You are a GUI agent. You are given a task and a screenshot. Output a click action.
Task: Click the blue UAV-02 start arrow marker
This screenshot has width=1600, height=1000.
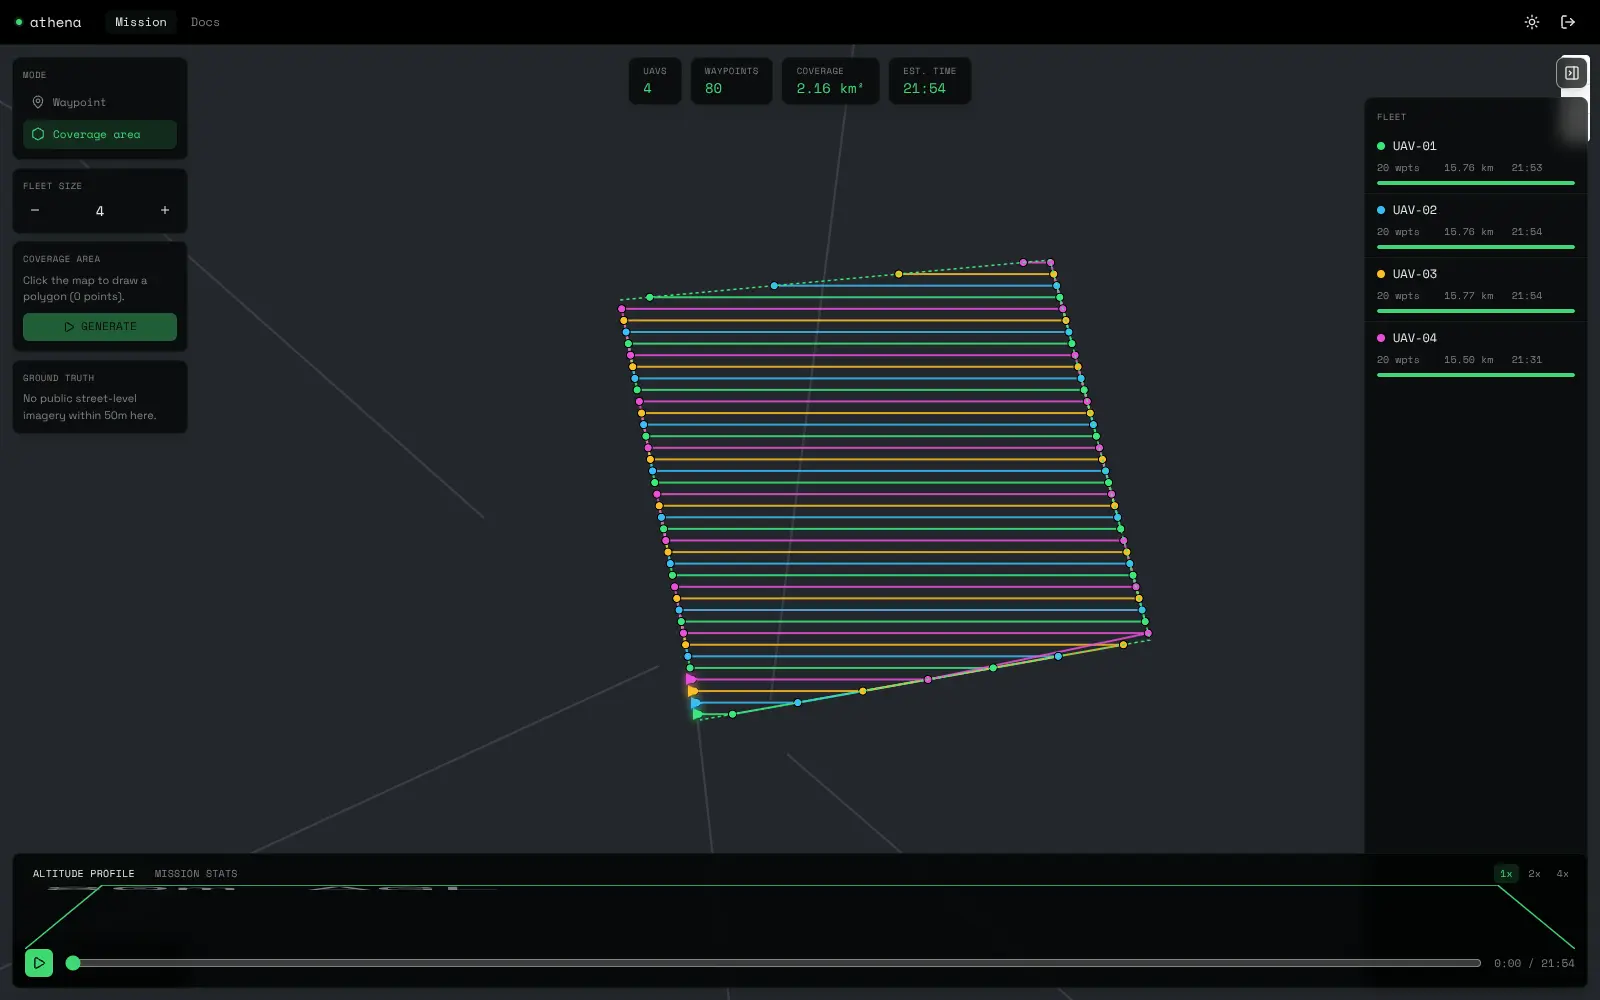click(695, 703)
